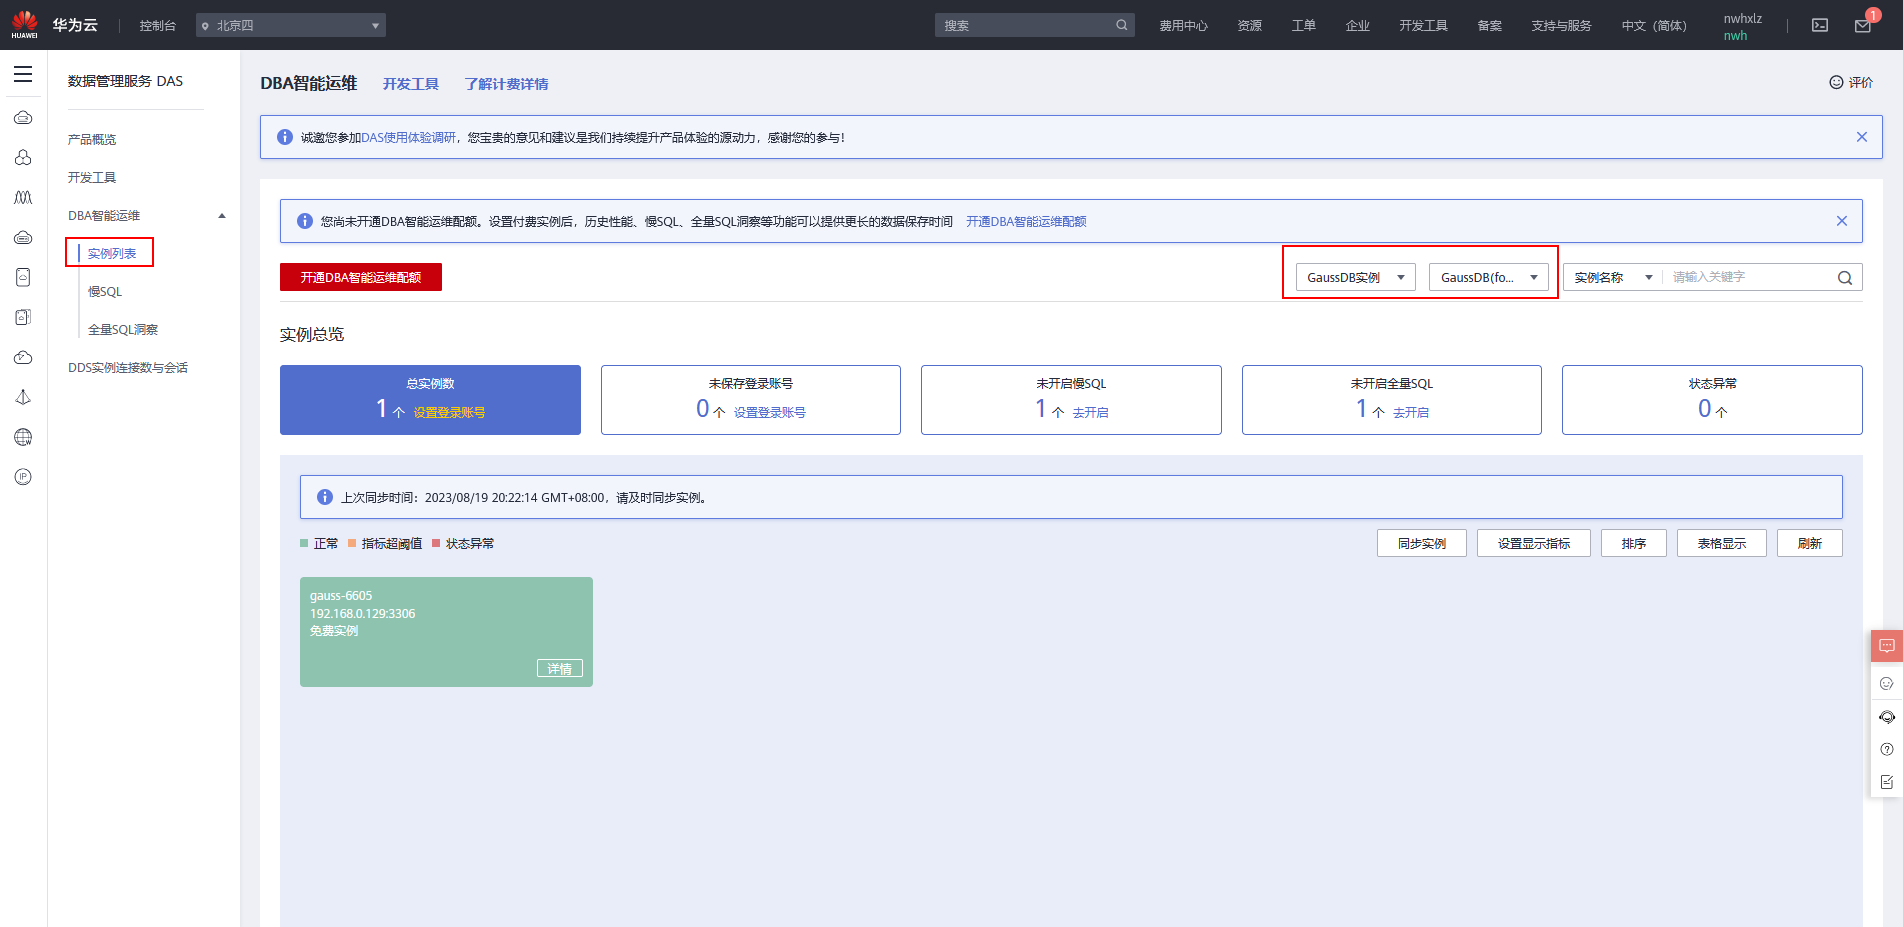The image size is (1903, 927).
Task: Open the customer service headset icon
Action: point(1887,717)
